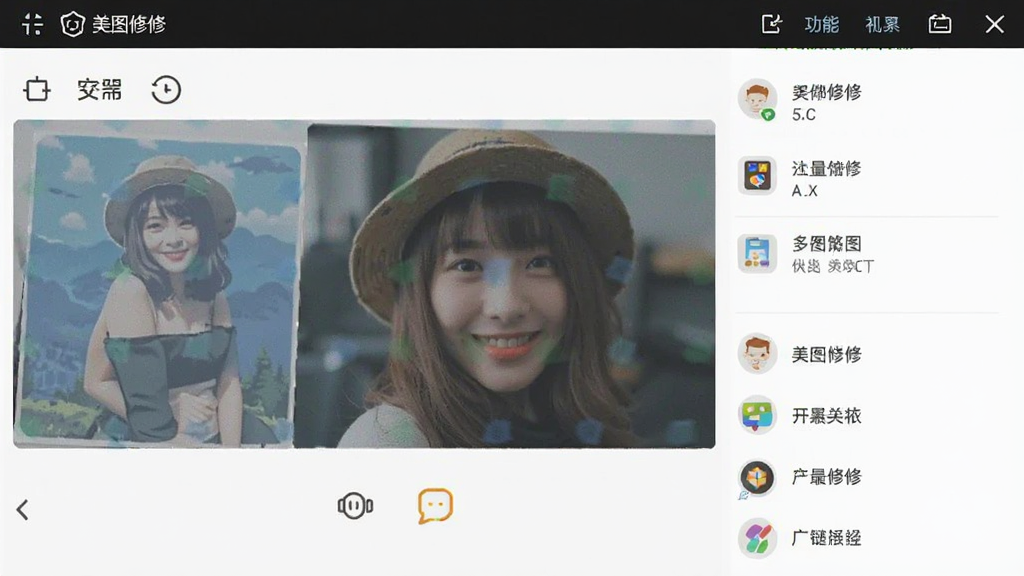Click the exit fullscreen arrows icon
The width and height of the screenshot is (1024, 576).
pyautogui.click(x=32, y=24)
